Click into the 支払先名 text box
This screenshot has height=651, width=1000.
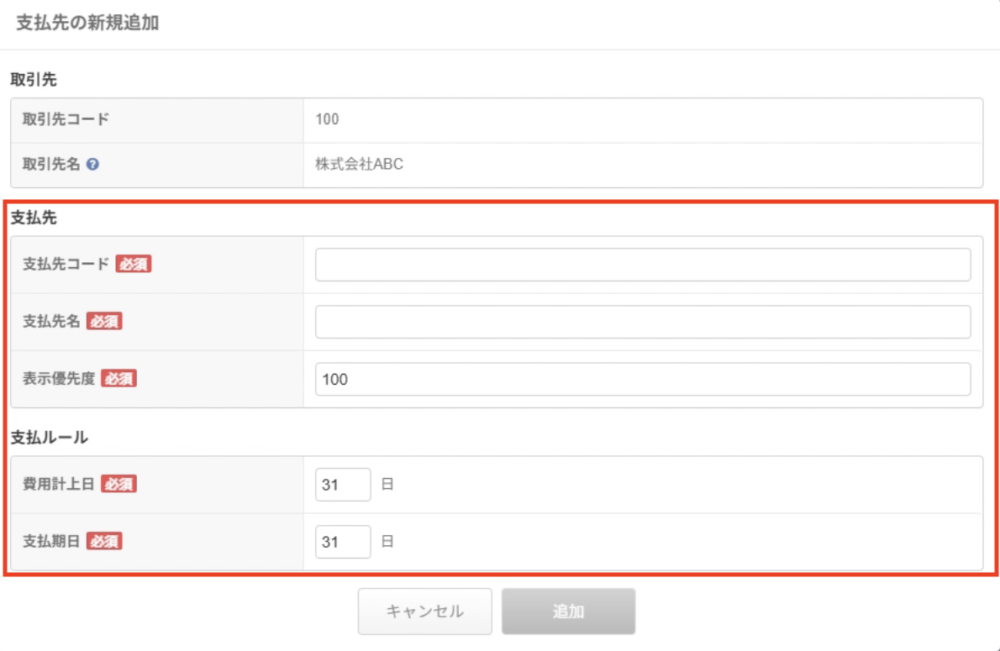642,322
